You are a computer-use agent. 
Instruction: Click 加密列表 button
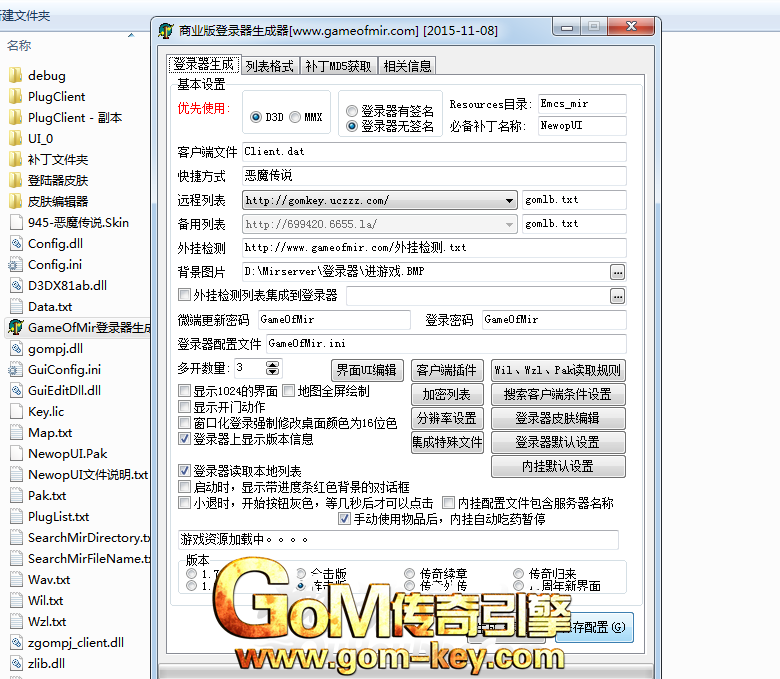(x=447, y=394)
